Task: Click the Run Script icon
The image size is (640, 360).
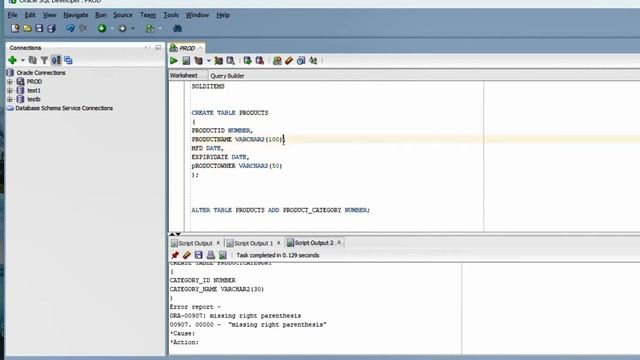Action: (x=186, y=61)
